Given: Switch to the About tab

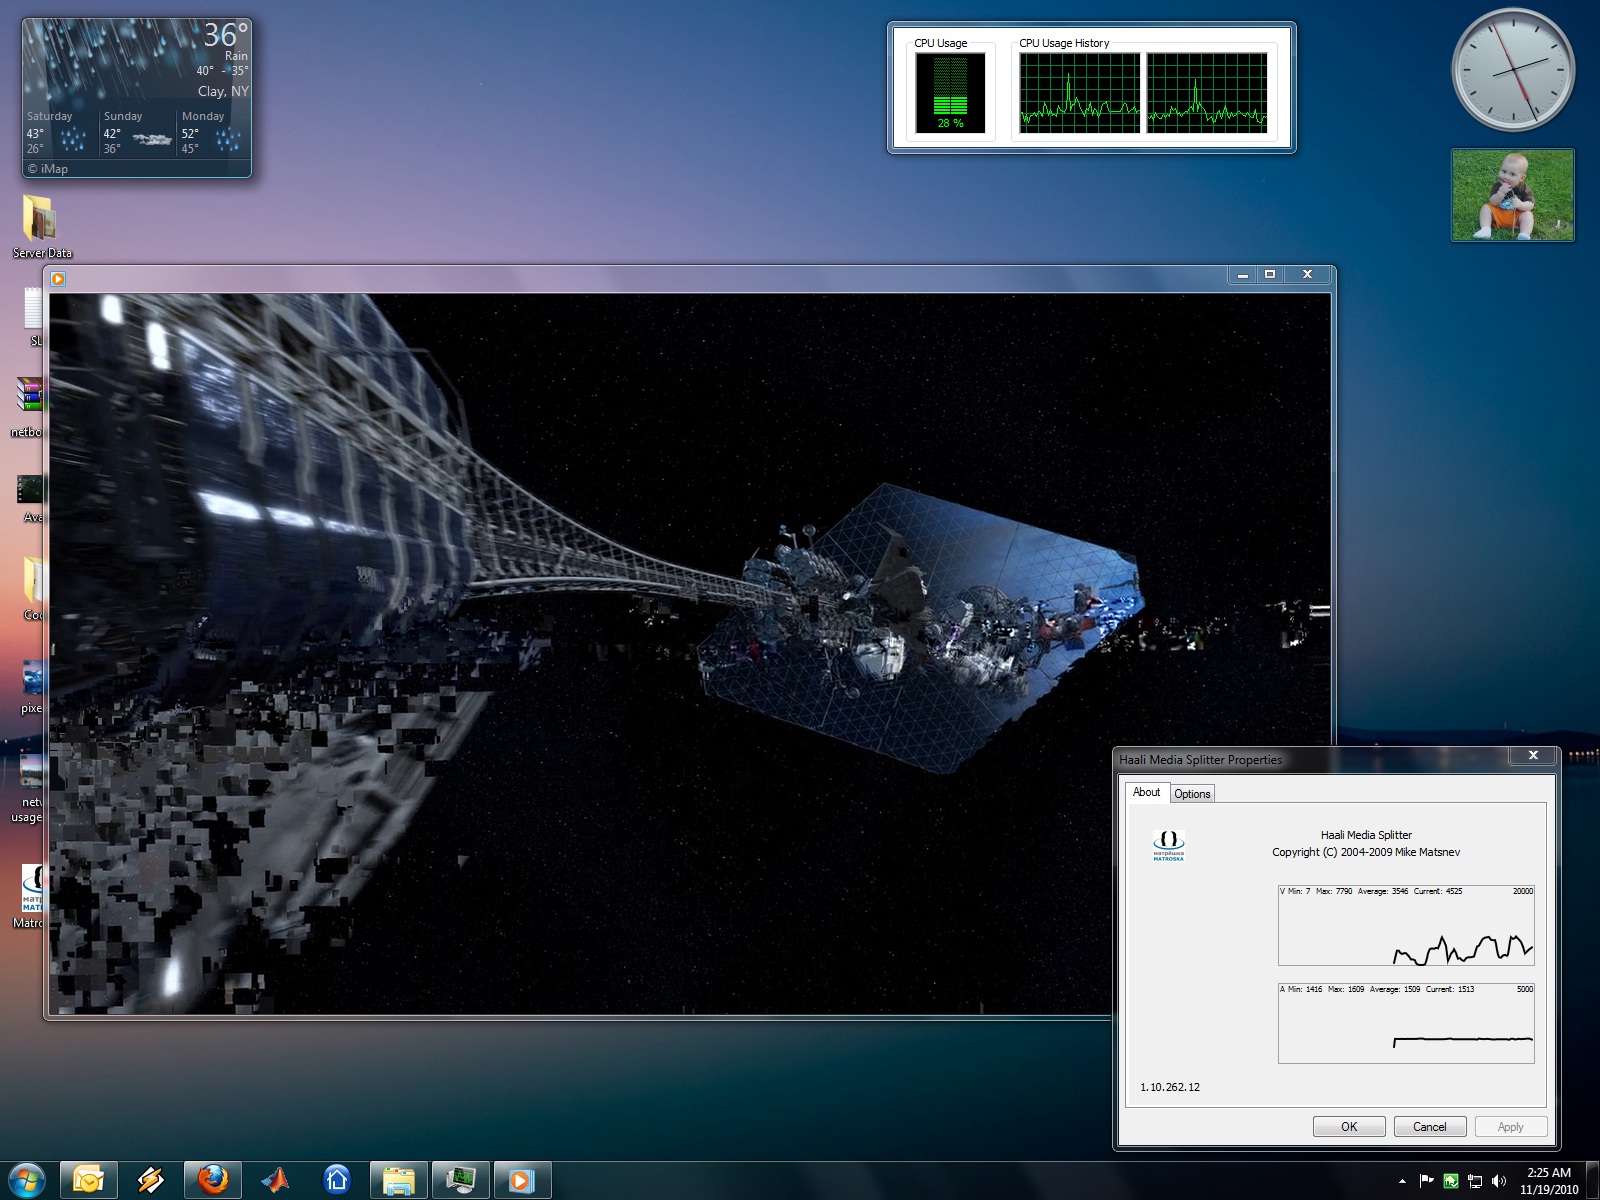Looking at the screenshot, I should click(x=1146, y=792).
